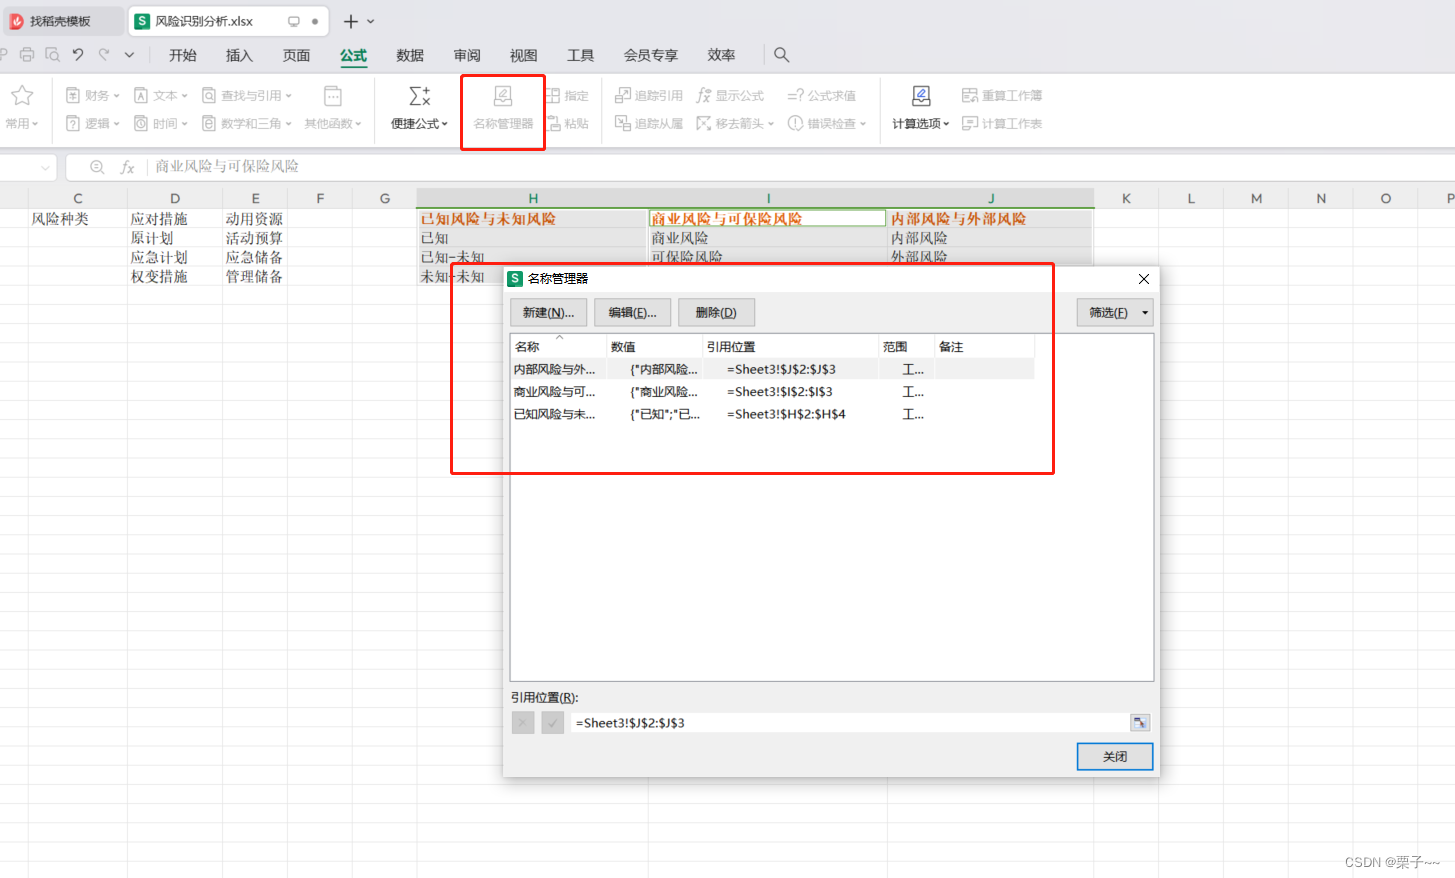
Task: Add a new document tab with plus
Action: point(350,21)
